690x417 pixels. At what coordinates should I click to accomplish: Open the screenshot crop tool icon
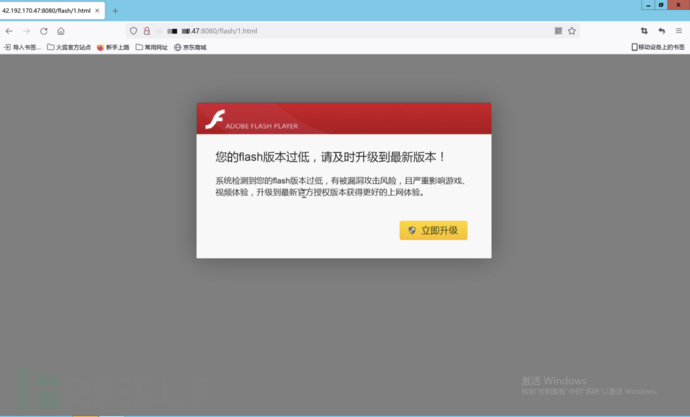click(644, 31)
